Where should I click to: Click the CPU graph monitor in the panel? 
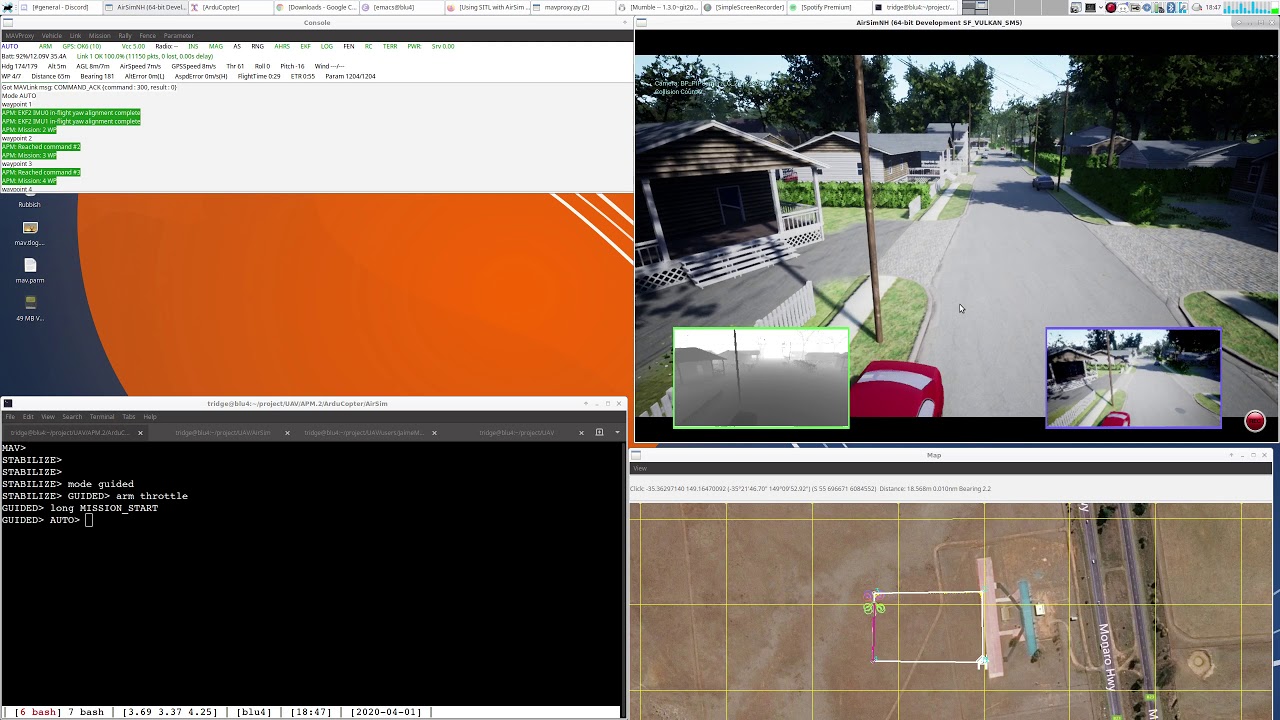[1246, 7]
